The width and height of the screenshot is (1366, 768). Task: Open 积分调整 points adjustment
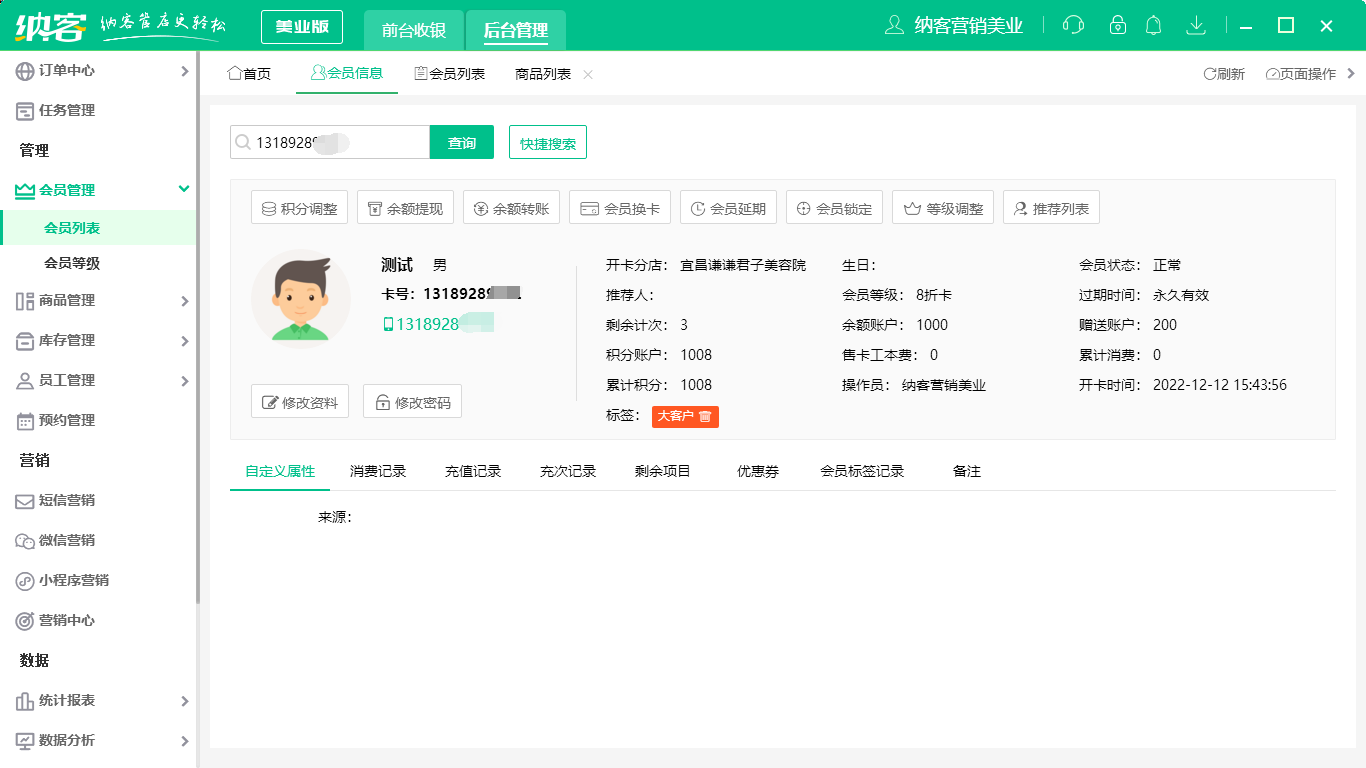[299, 209]
